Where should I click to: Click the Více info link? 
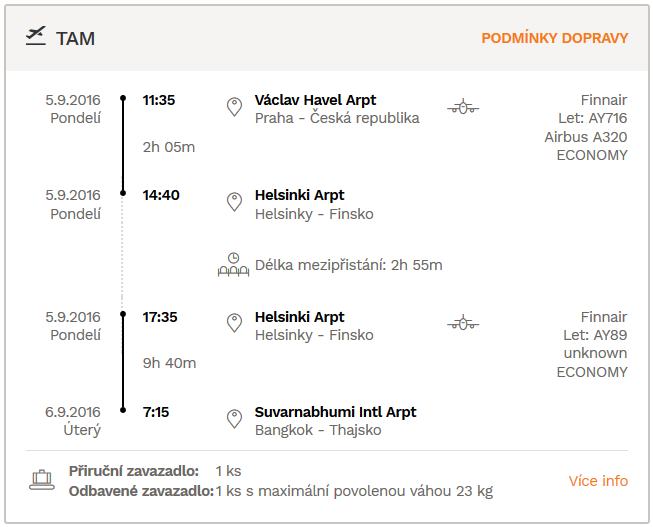pos(598,481)
